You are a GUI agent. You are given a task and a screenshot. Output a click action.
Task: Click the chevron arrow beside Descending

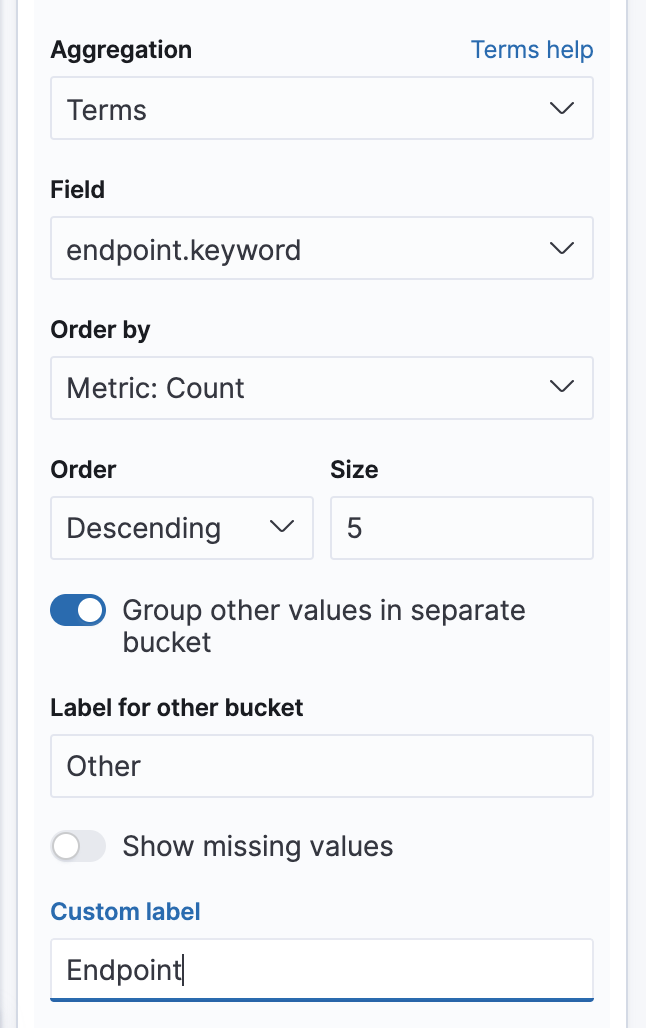282,527
